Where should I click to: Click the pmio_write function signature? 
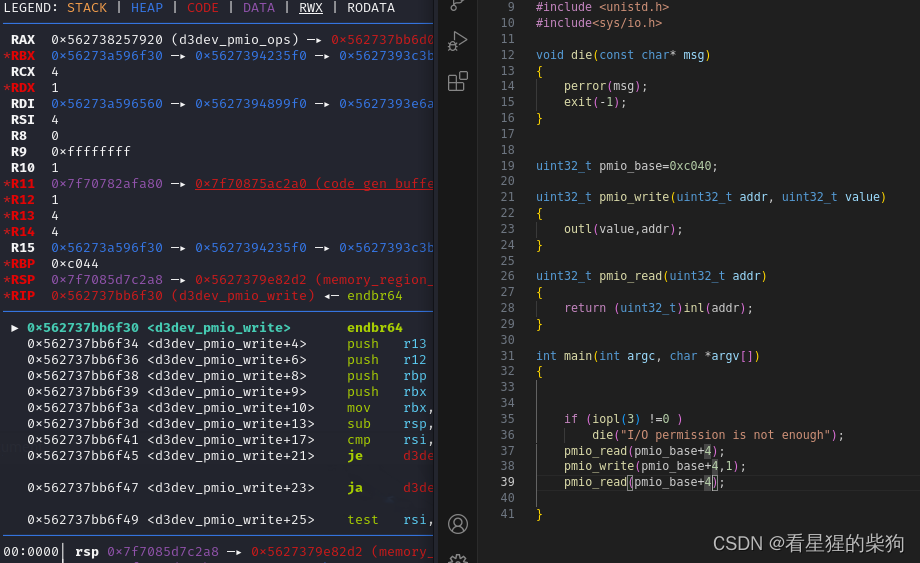(711, 197)
